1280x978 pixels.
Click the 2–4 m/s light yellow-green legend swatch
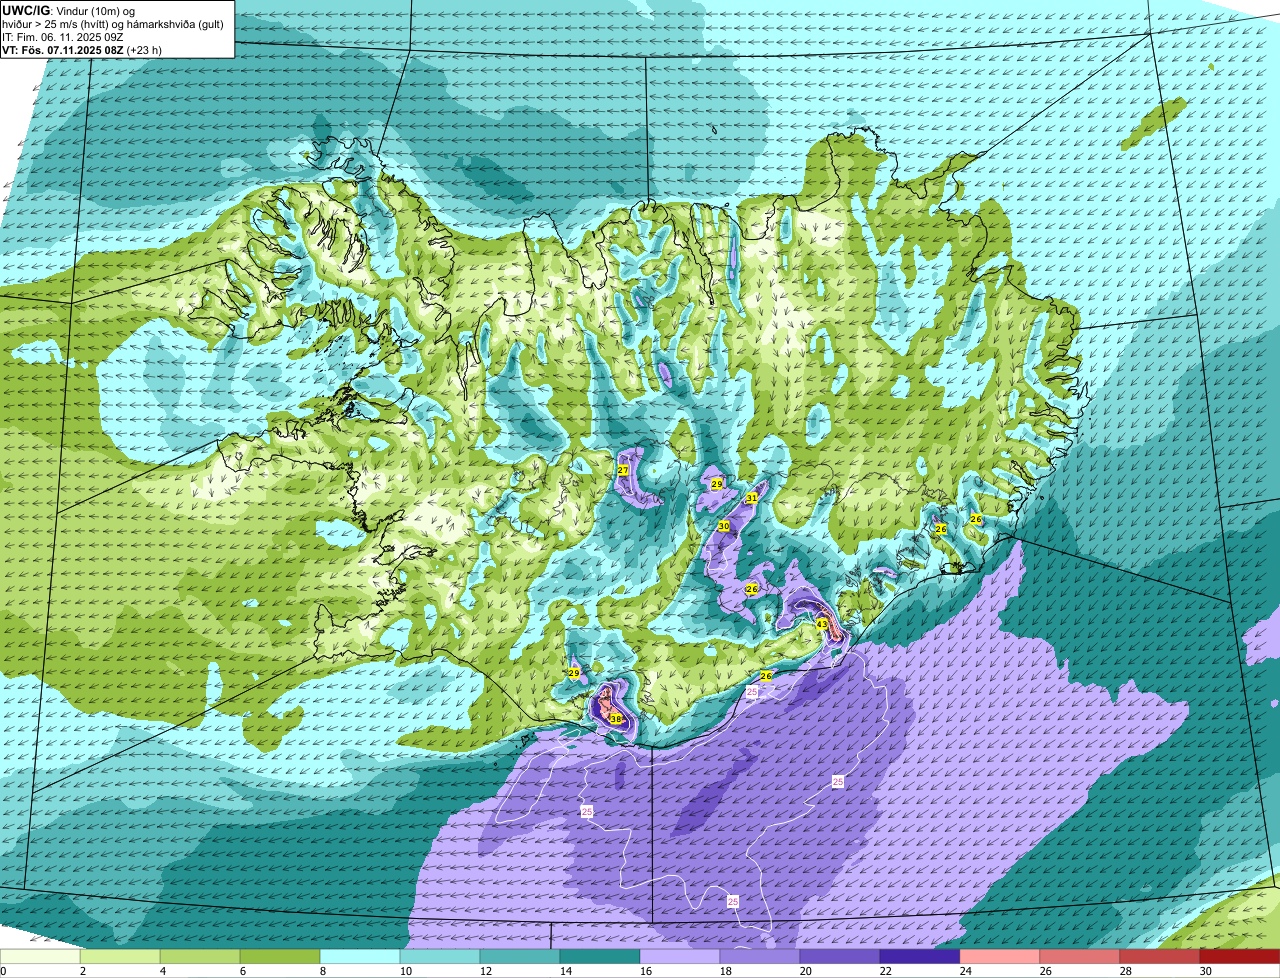[120, 956]
